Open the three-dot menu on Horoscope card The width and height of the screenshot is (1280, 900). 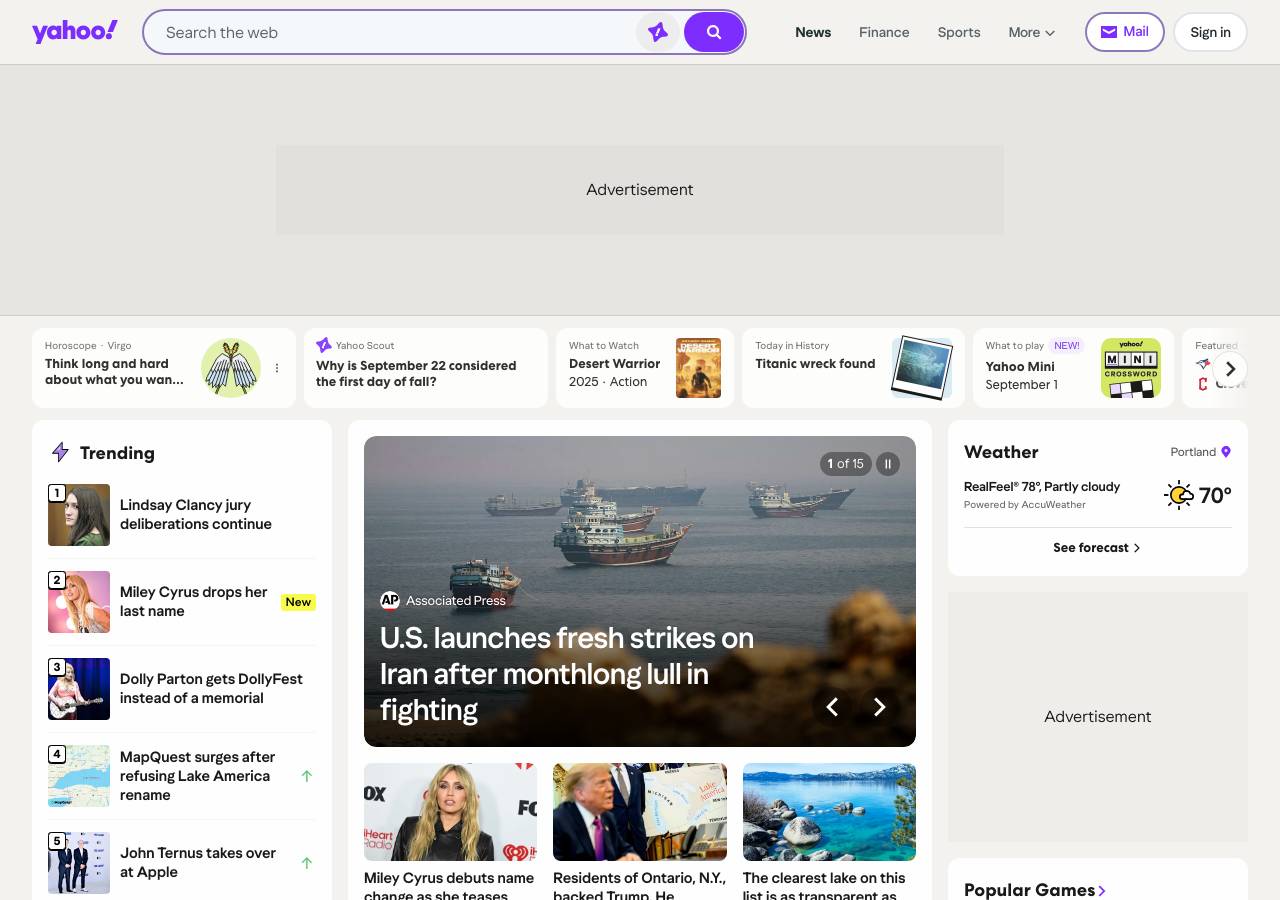[277, 368]
